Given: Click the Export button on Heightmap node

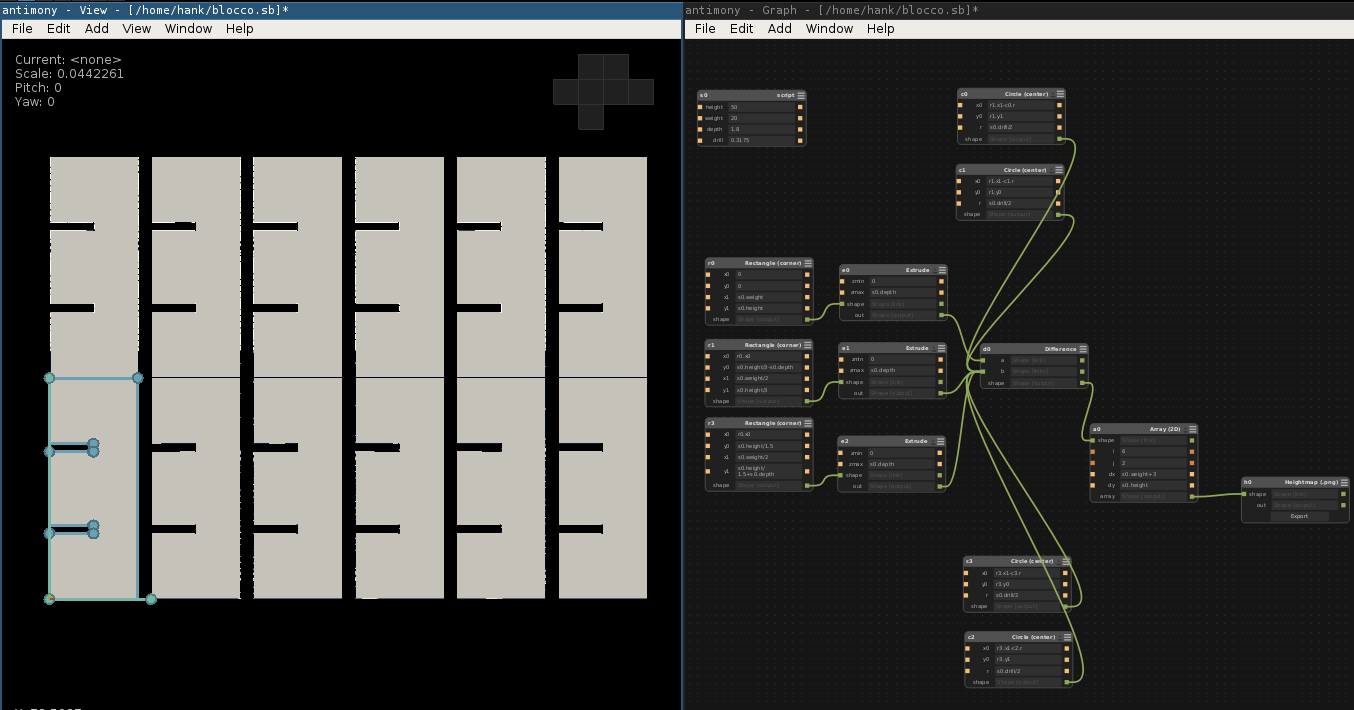Looking at the screenshot, I should coord(1299,516).
